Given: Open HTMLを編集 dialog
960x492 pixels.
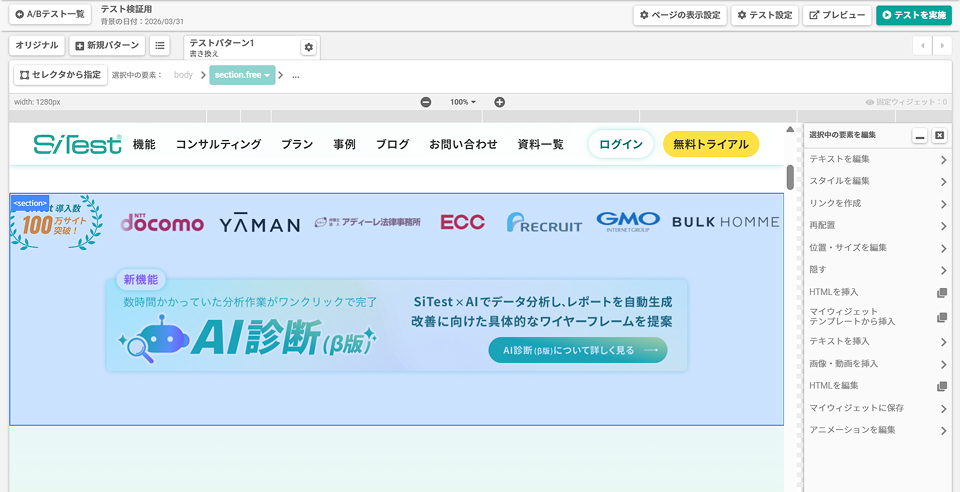Looking at the screenshot, I should click(879, 386).
